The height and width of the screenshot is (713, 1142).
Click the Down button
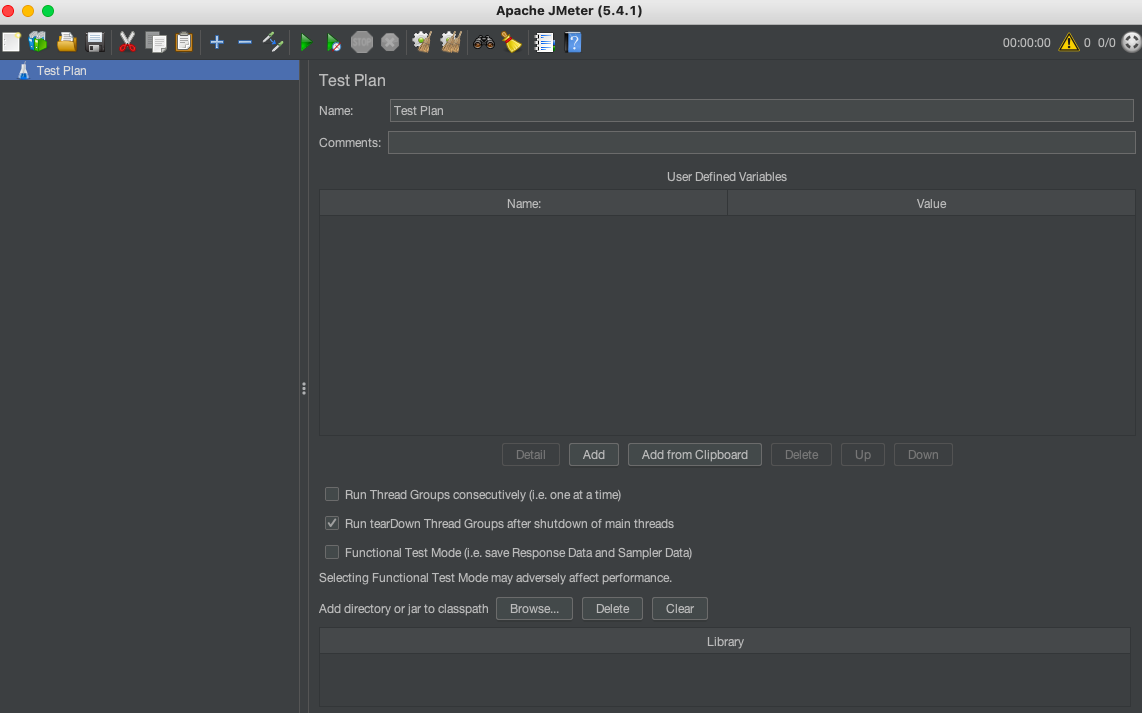[923, 454]
